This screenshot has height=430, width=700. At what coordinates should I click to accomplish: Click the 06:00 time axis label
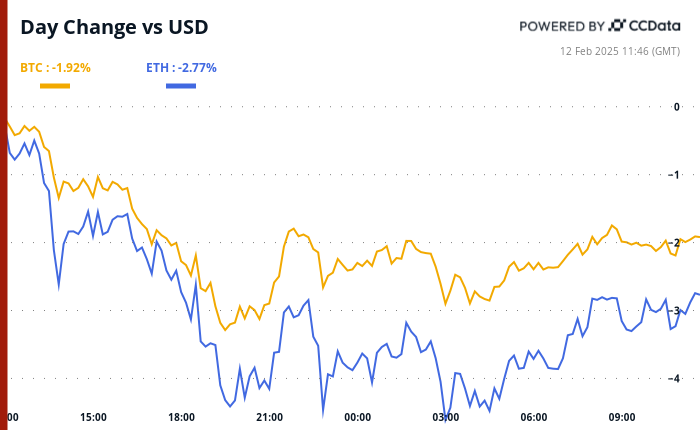(x=533, y=417)
